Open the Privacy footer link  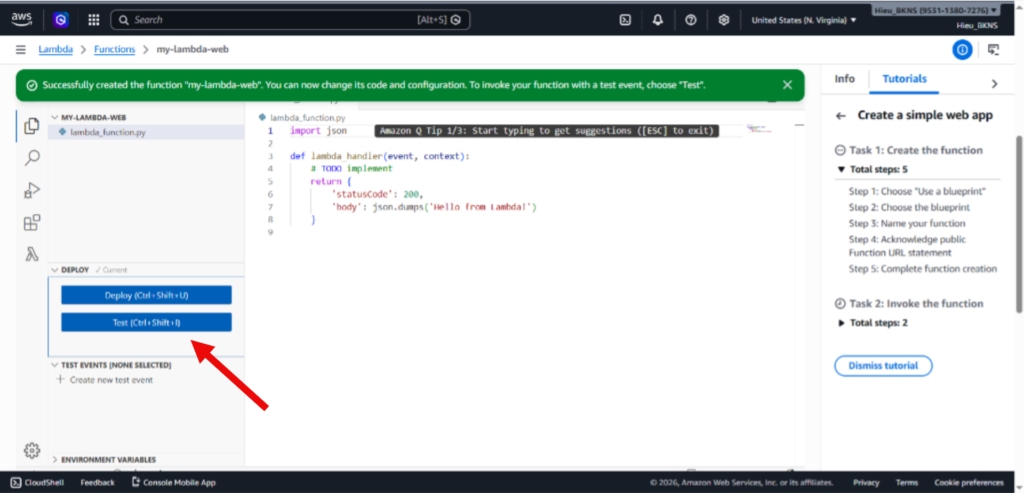[x=866, y=483]
